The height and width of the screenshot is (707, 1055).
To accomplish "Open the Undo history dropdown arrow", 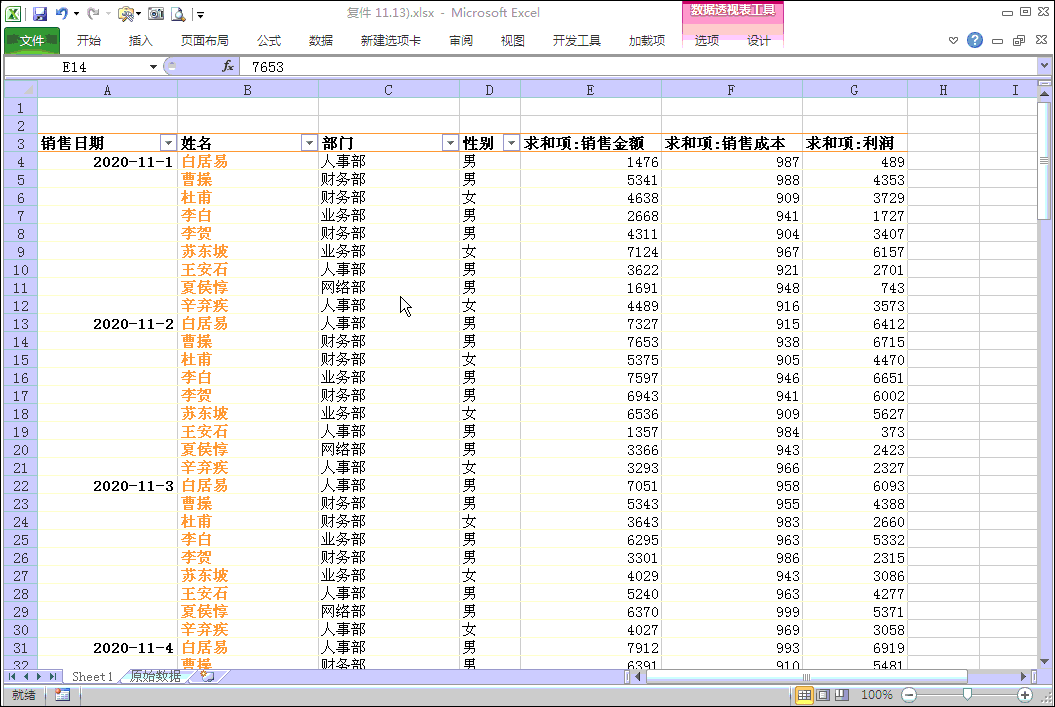I will (76, 13).
